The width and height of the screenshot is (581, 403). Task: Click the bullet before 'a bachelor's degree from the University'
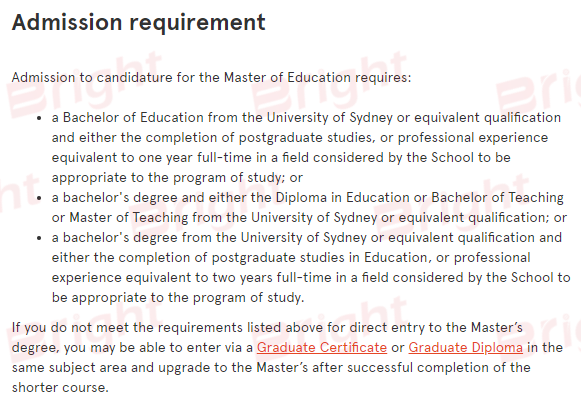point(39,239)
